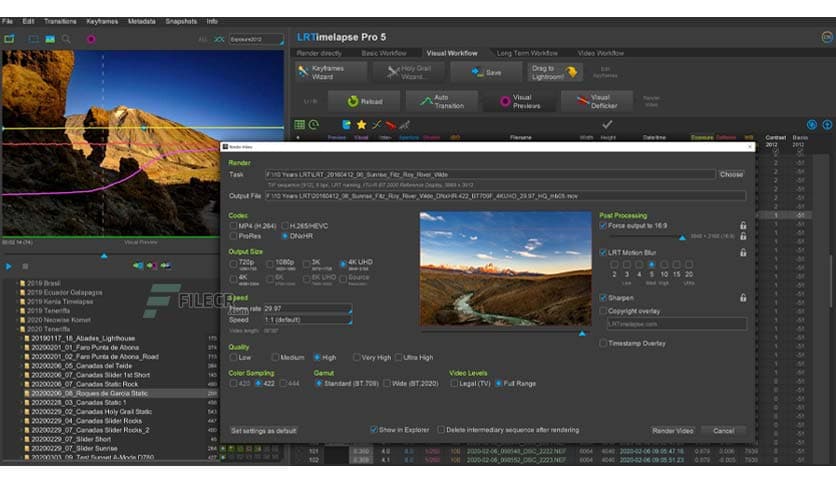Select Legal (TV) video levels
This screenshot has width=836, height=484.
[454, 383]
